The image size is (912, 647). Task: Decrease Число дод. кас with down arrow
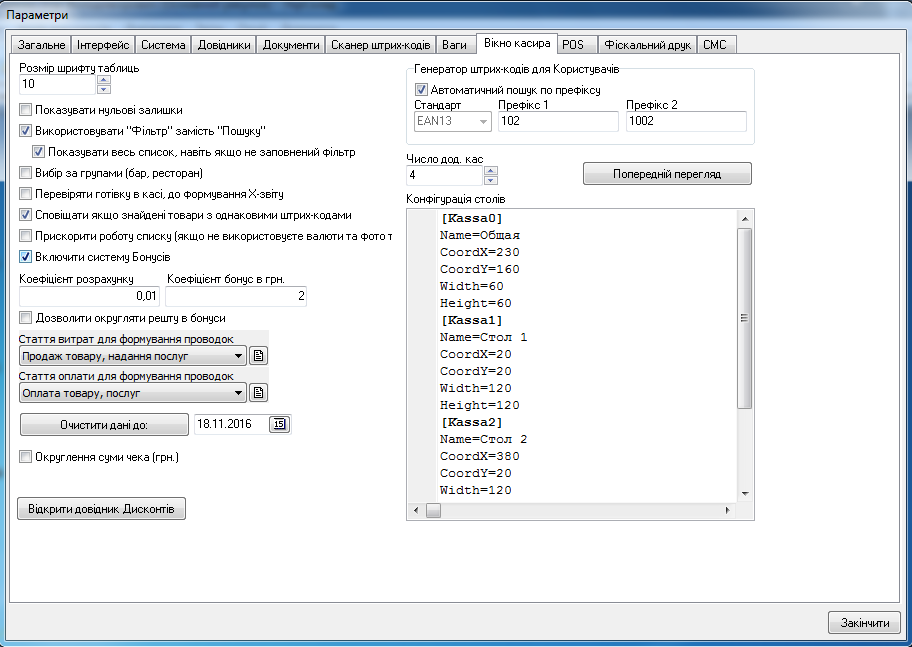point(490,180)
